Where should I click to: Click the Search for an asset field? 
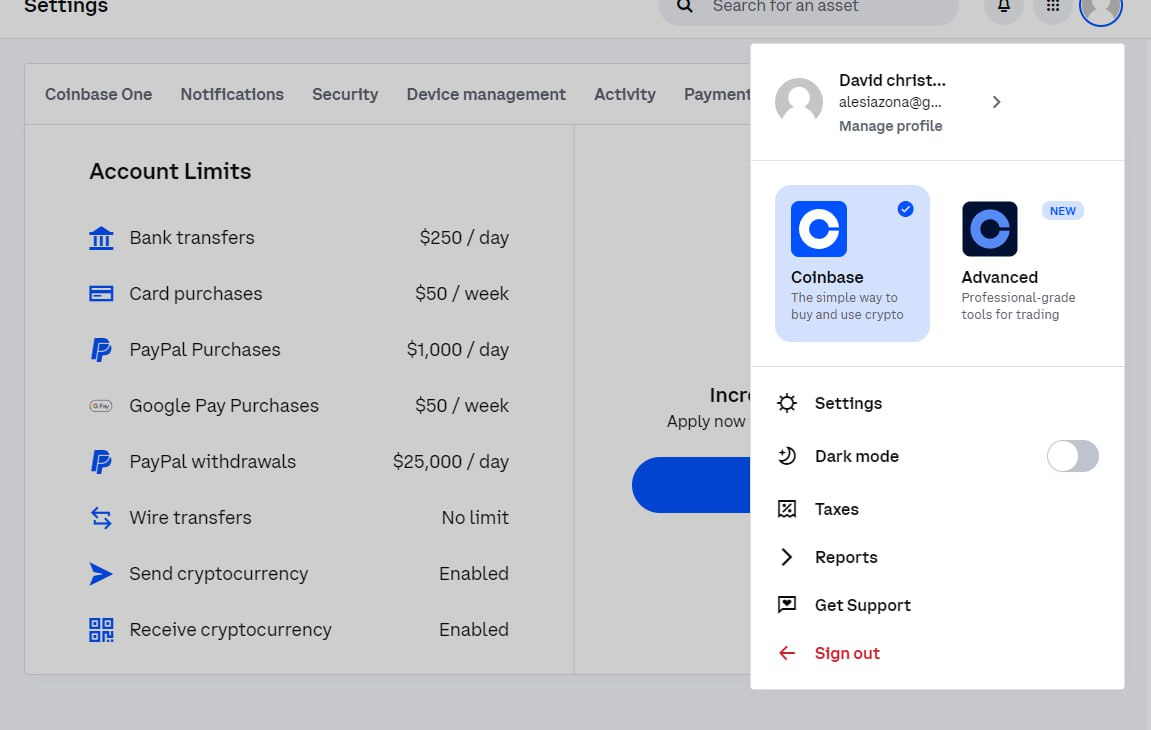810,8
